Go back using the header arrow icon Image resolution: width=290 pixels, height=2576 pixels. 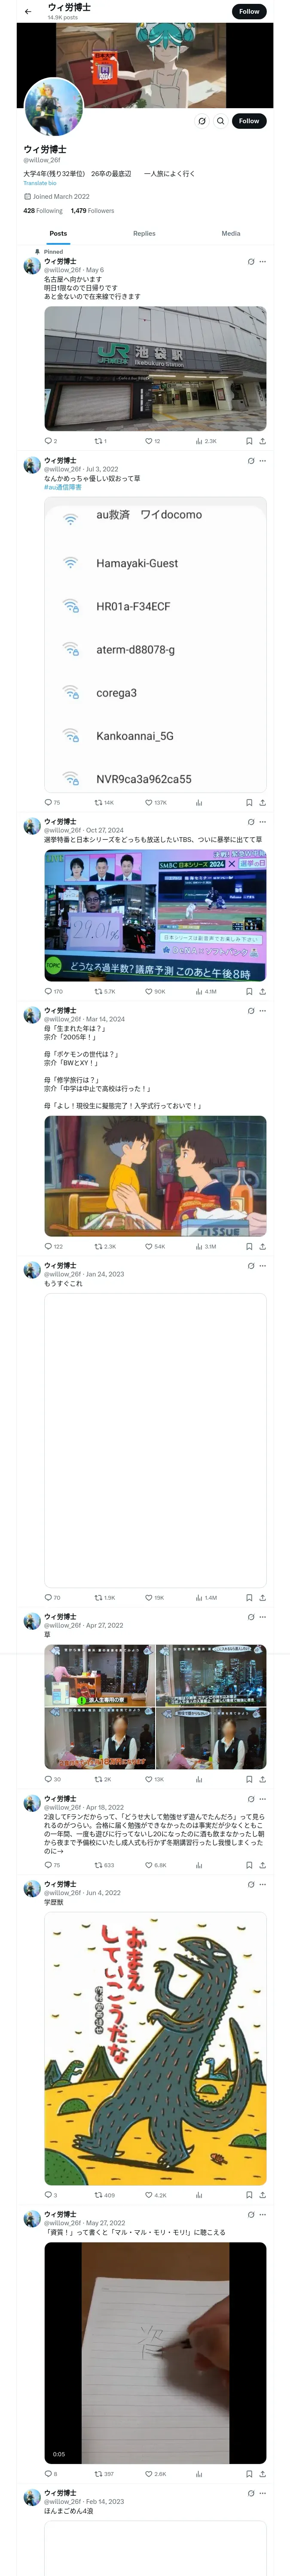pyautogui.click(x=28, y=11)
